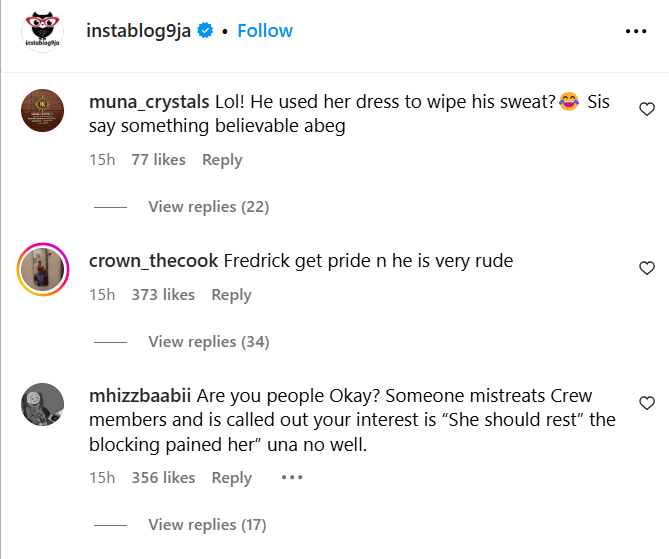Follow the instablog9ja account
This screenshot has width=669, height=559.
(265, 31)
